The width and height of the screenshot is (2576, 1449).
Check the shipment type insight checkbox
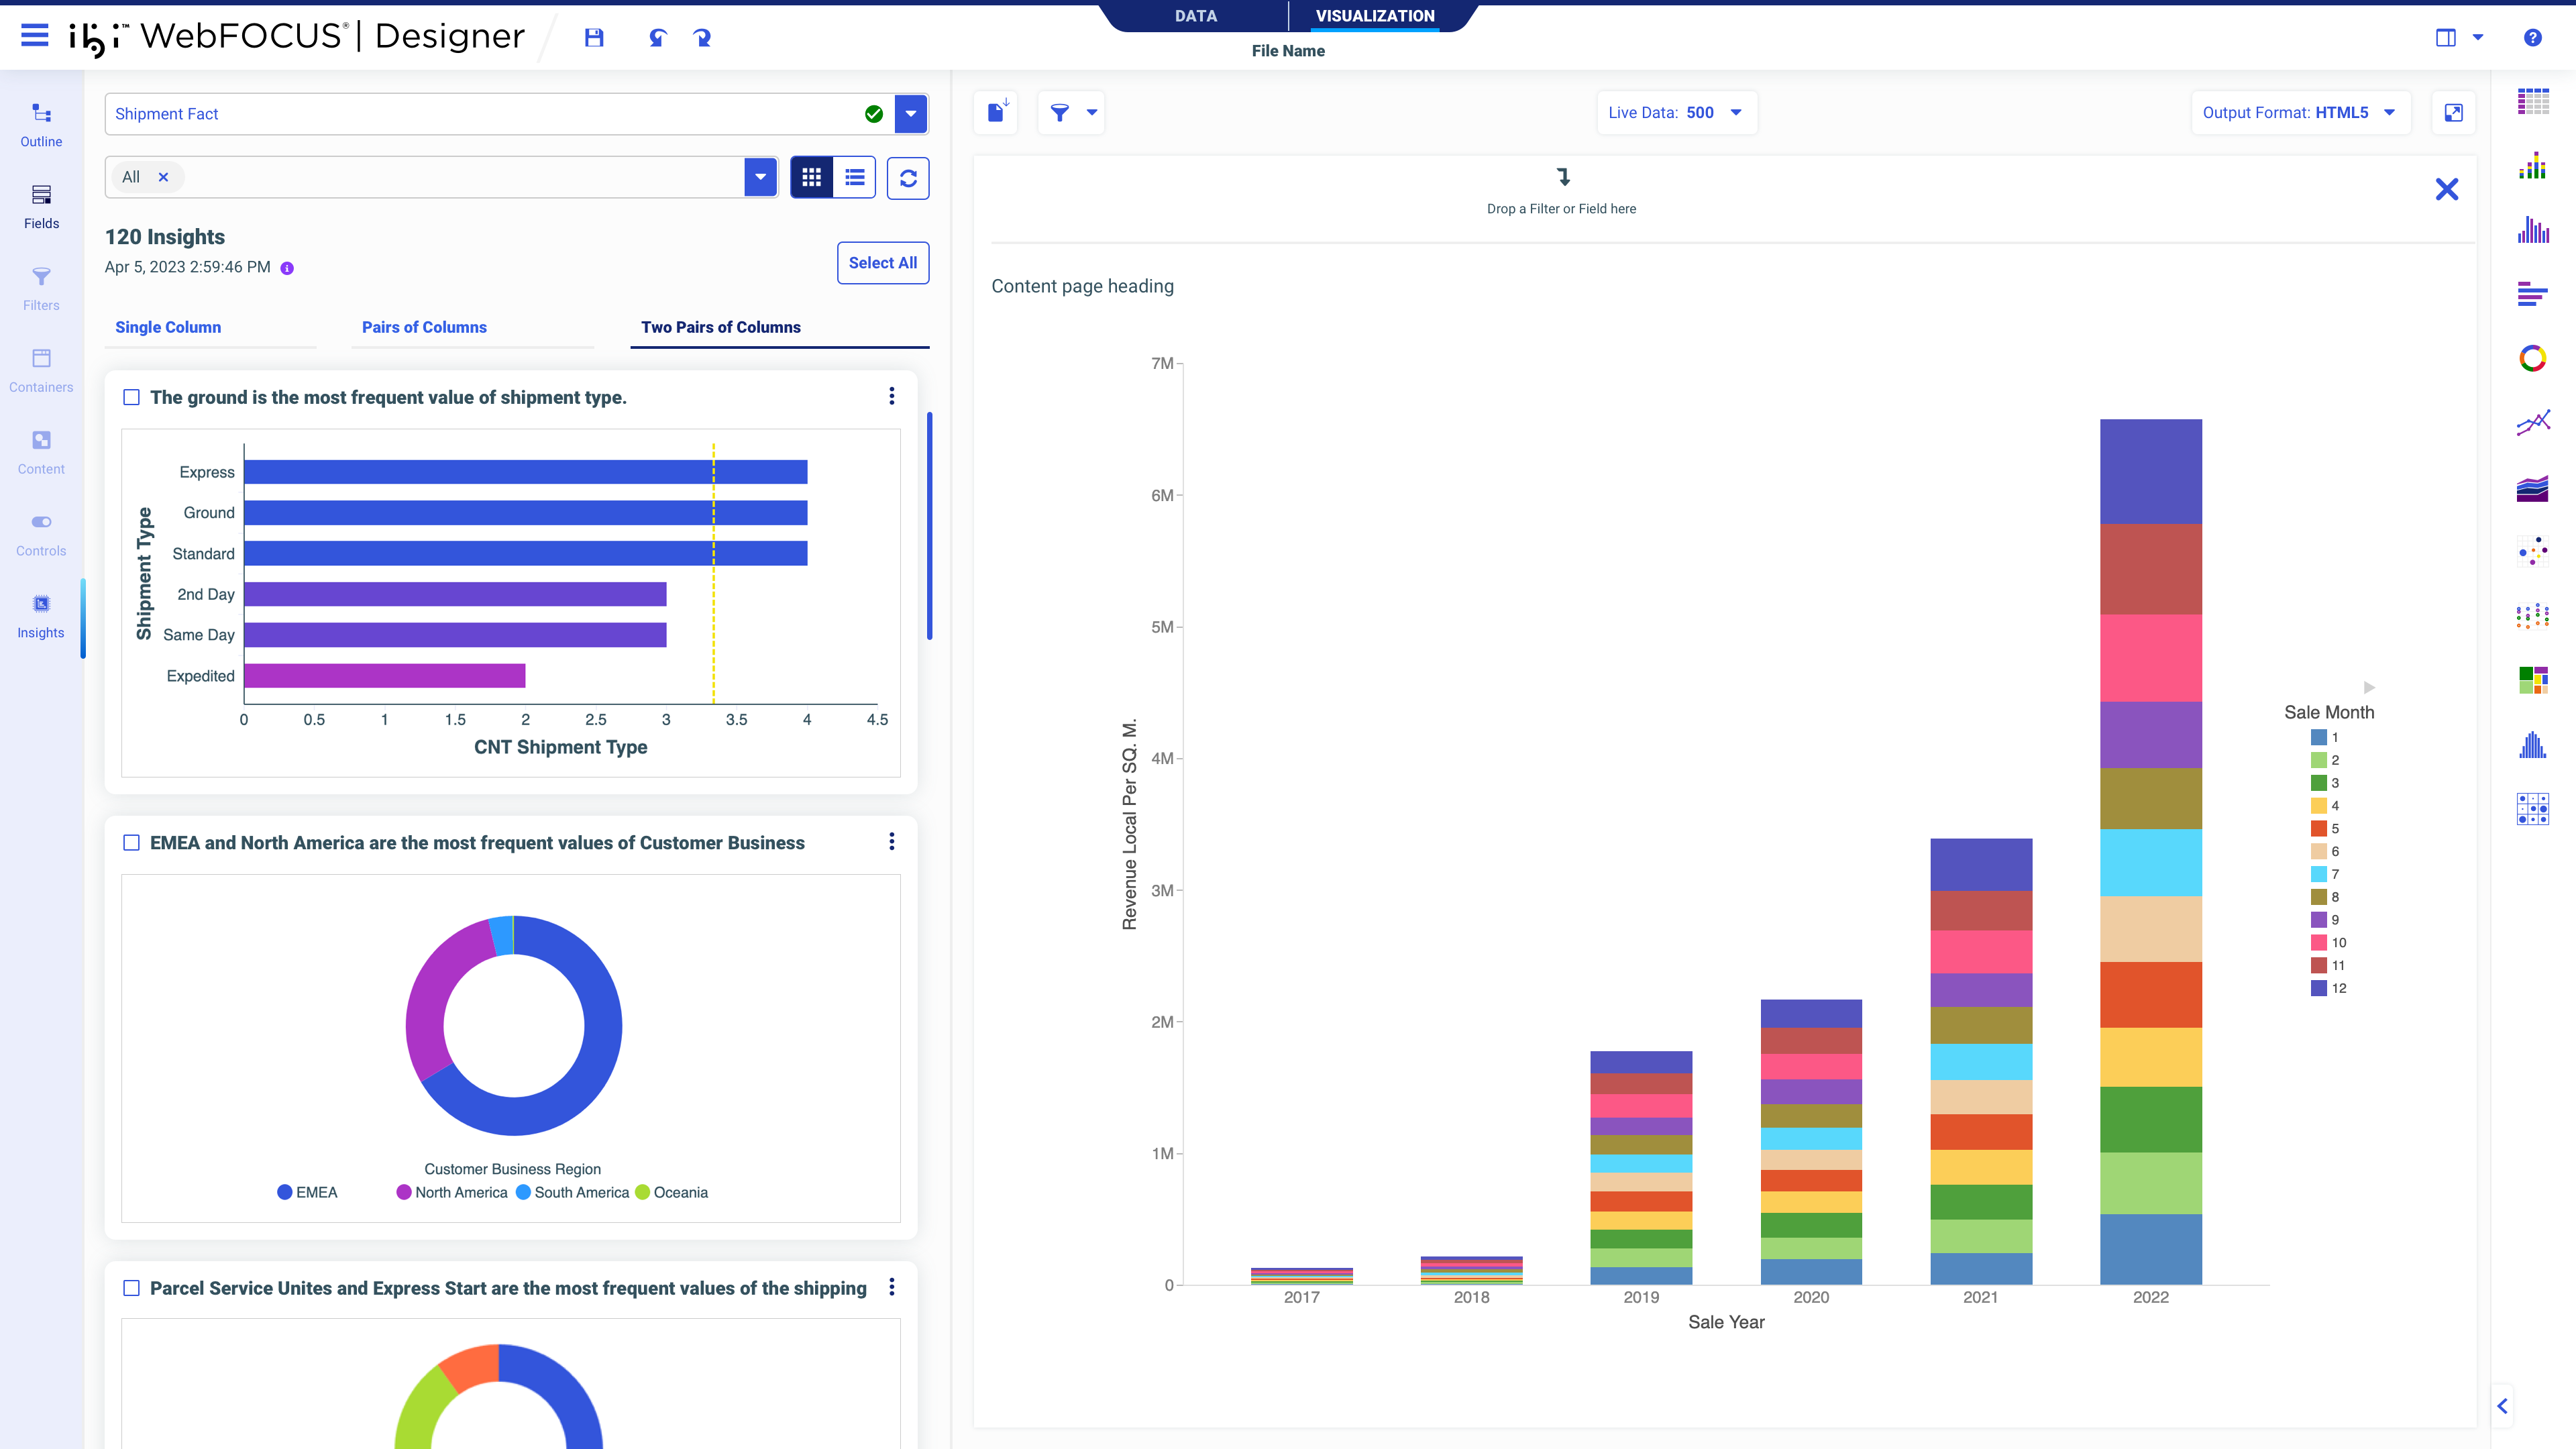[131, 397]
